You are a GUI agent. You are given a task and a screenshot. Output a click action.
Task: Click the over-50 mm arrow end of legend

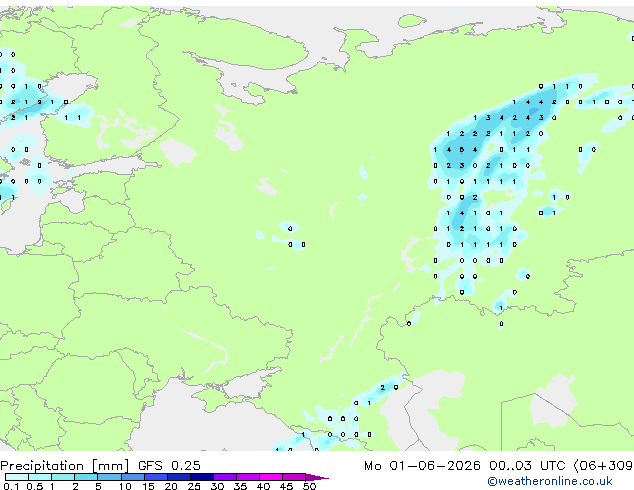(x=317, y=477)
